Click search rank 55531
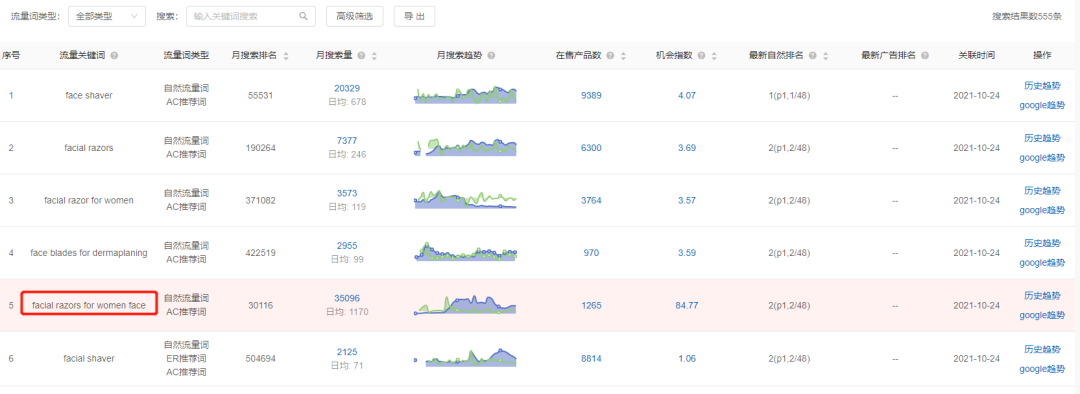This screenshot has width=1080, height=394. point(260,96)
